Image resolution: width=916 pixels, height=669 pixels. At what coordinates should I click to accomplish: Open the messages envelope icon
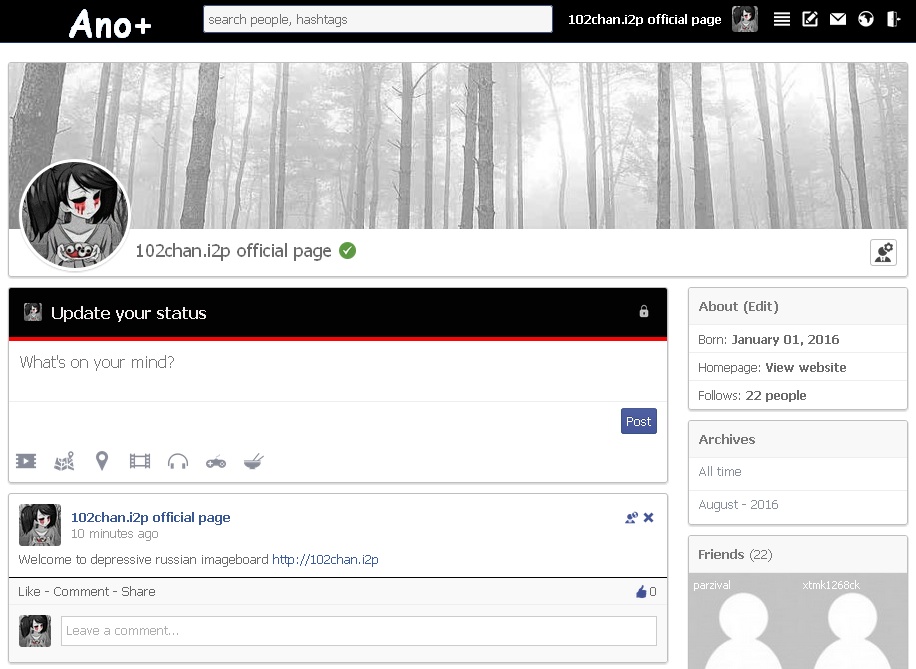838,19
